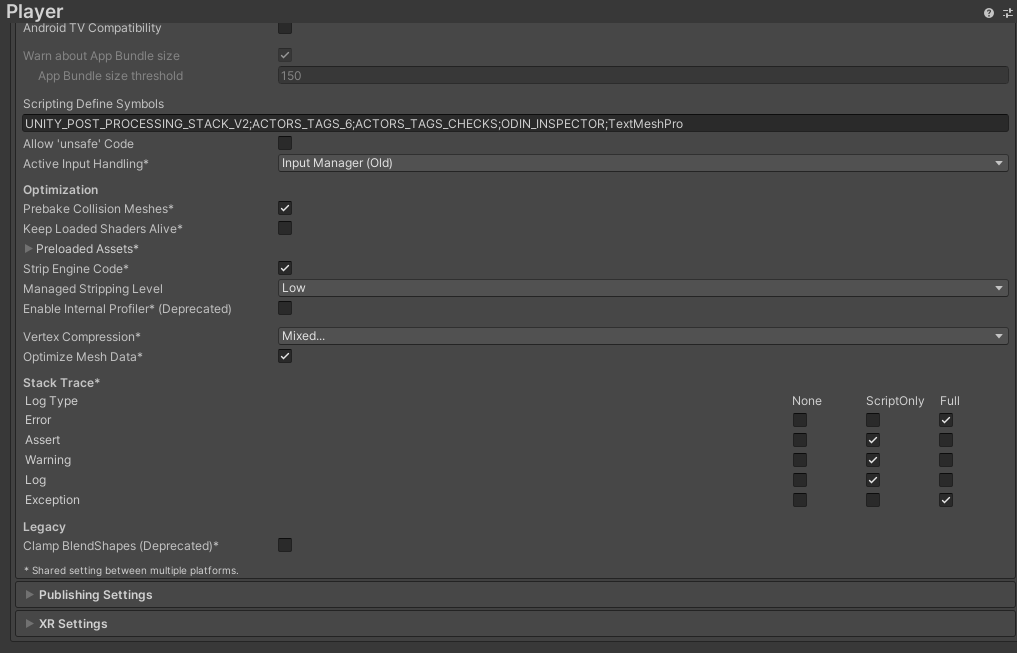Expand the Publishing Settings section
1017x653 pixels.
(x=31, y=594)
